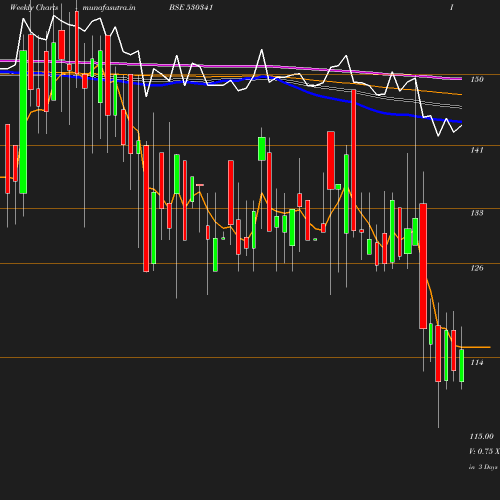The image size is (500, 500).
Task: Click the 133 price axis label
Action: pyautogui.click(x=477, y=213)
